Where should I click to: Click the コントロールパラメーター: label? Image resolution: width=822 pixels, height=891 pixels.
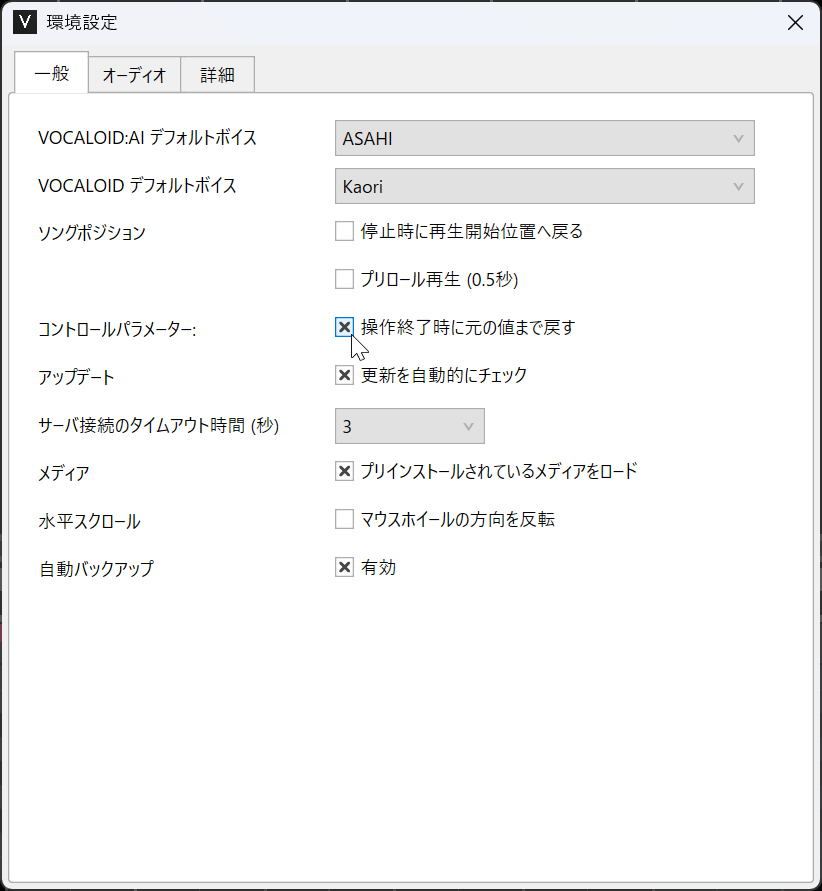point(117,329)
